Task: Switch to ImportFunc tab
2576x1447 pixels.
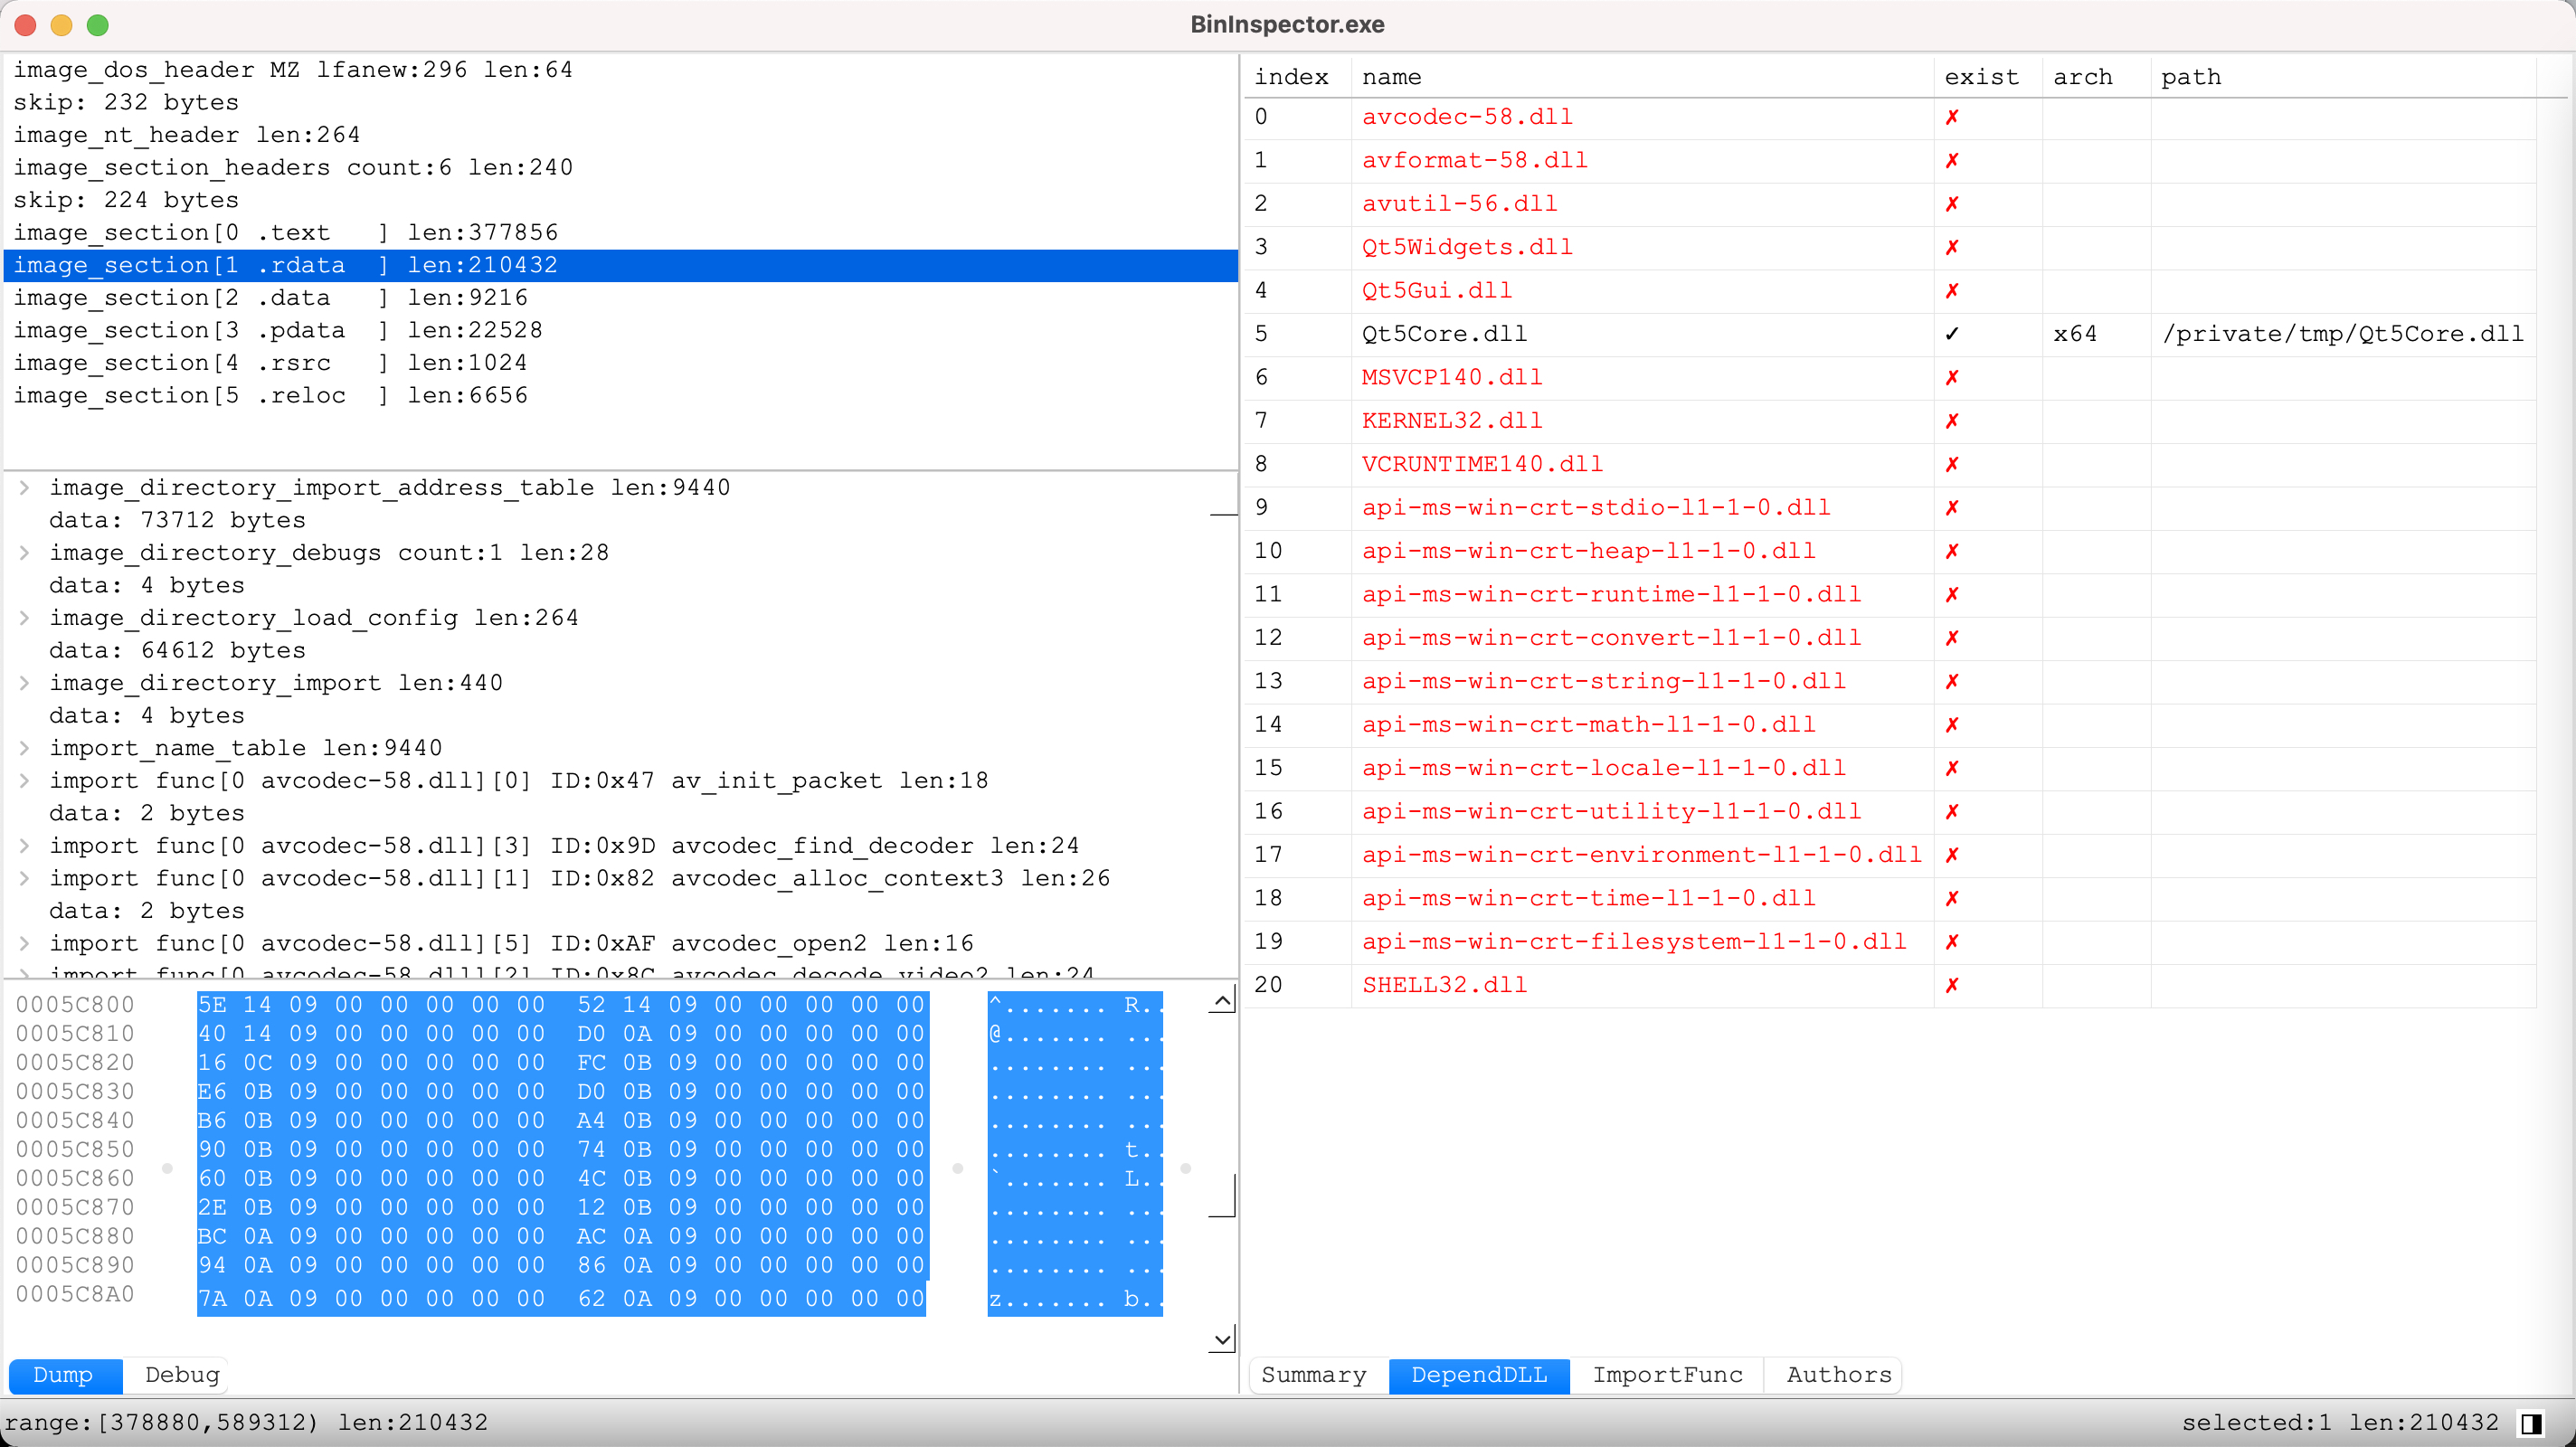Action: point(1665,1375)
